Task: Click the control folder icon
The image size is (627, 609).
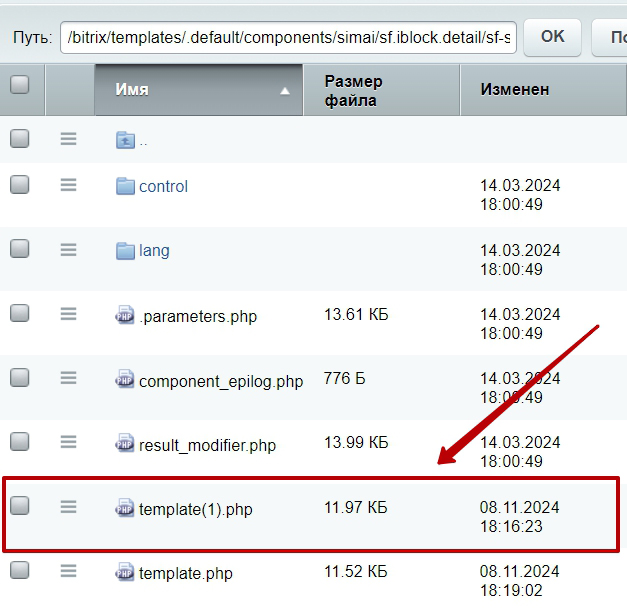Action: [125, 186]
